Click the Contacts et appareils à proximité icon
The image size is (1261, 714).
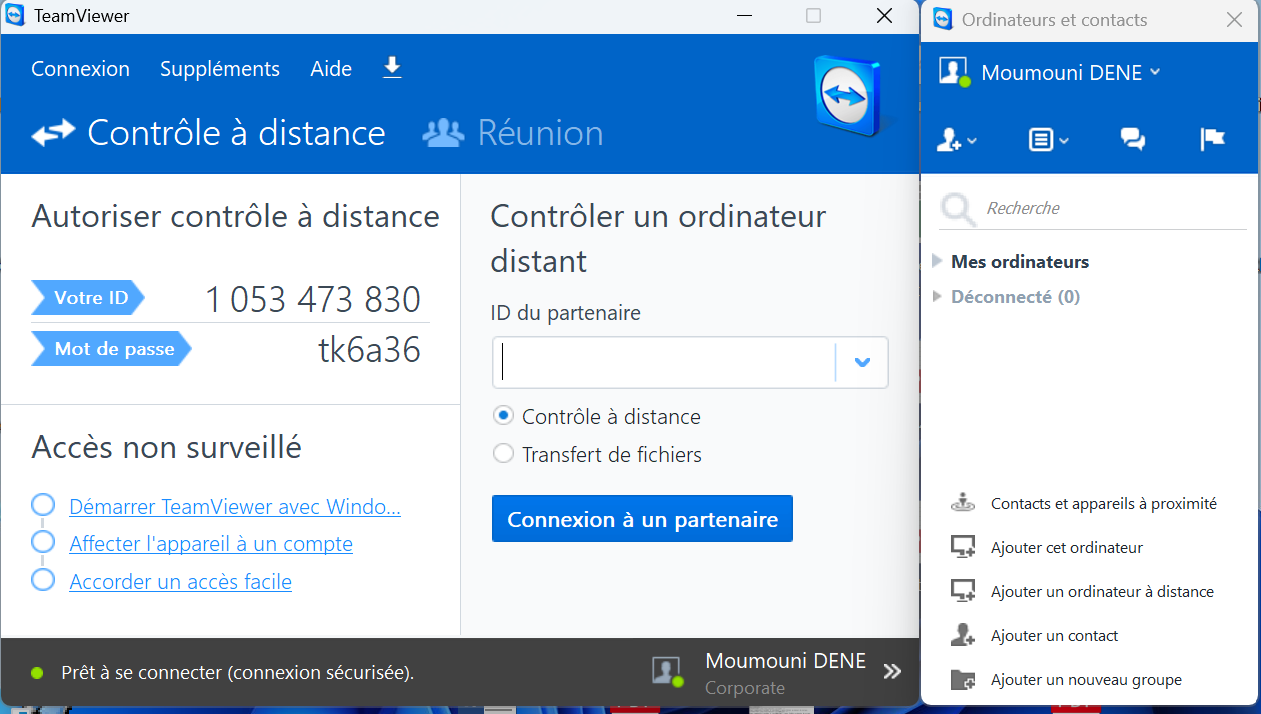962,504
